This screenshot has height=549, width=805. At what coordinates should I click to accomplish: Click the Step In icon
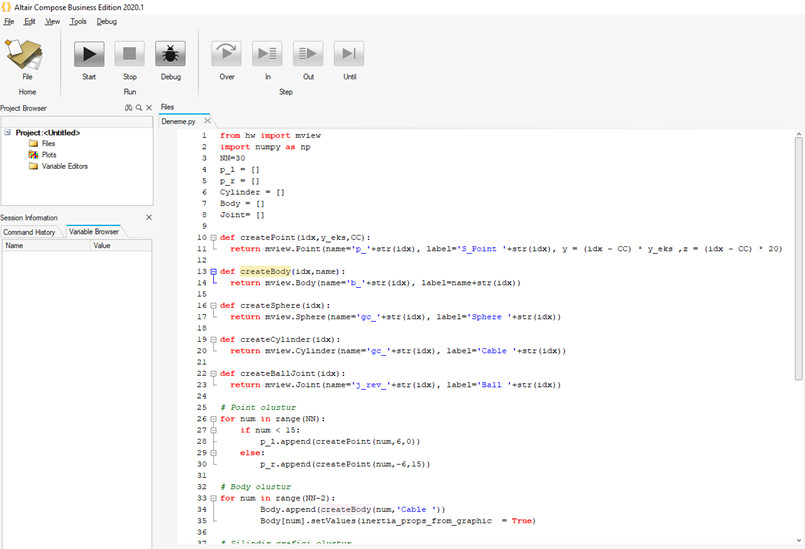pyautogui.click(x=267, y=55)
